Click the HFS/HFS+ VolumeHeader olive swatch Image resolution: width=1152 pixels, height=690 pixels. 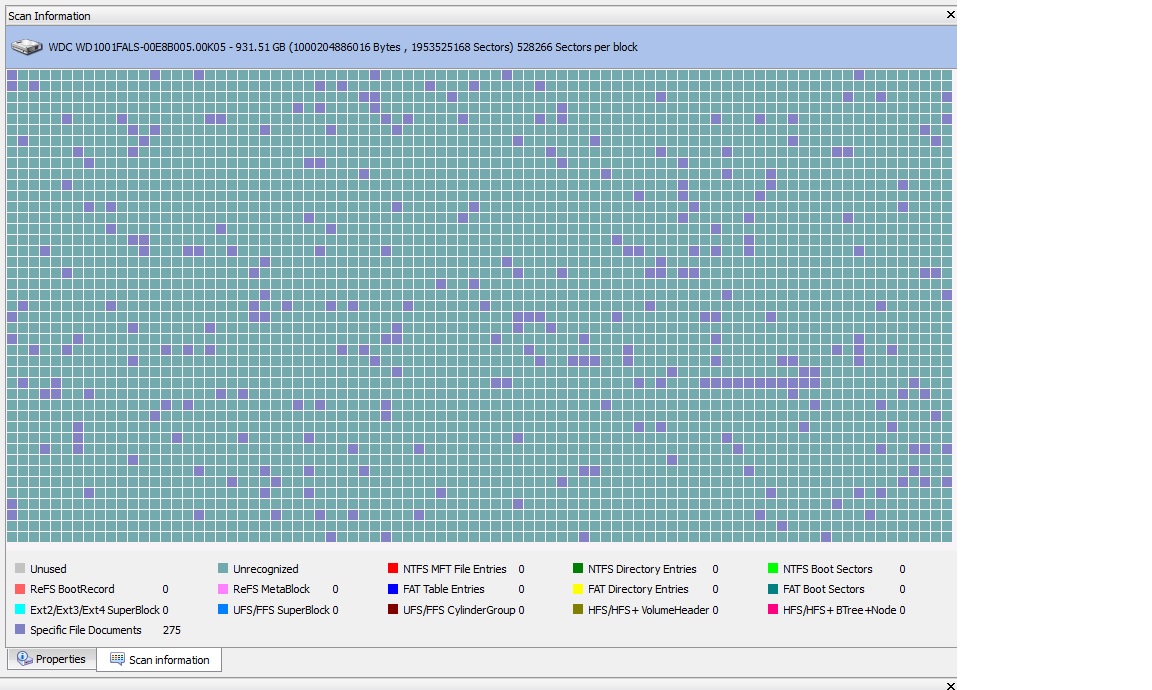tap(577, 609)
